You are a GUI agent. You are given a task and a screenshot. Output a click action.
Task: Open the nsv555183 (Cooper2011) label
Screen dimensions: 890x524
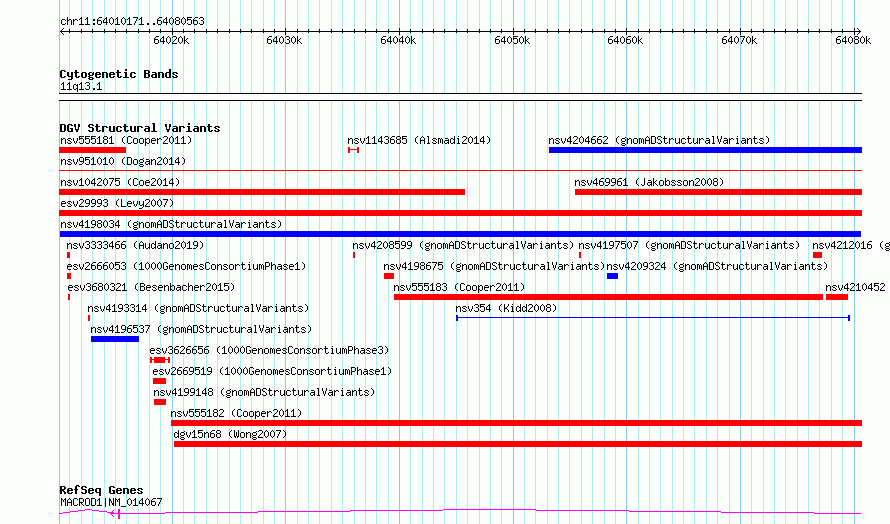point(459,287)
